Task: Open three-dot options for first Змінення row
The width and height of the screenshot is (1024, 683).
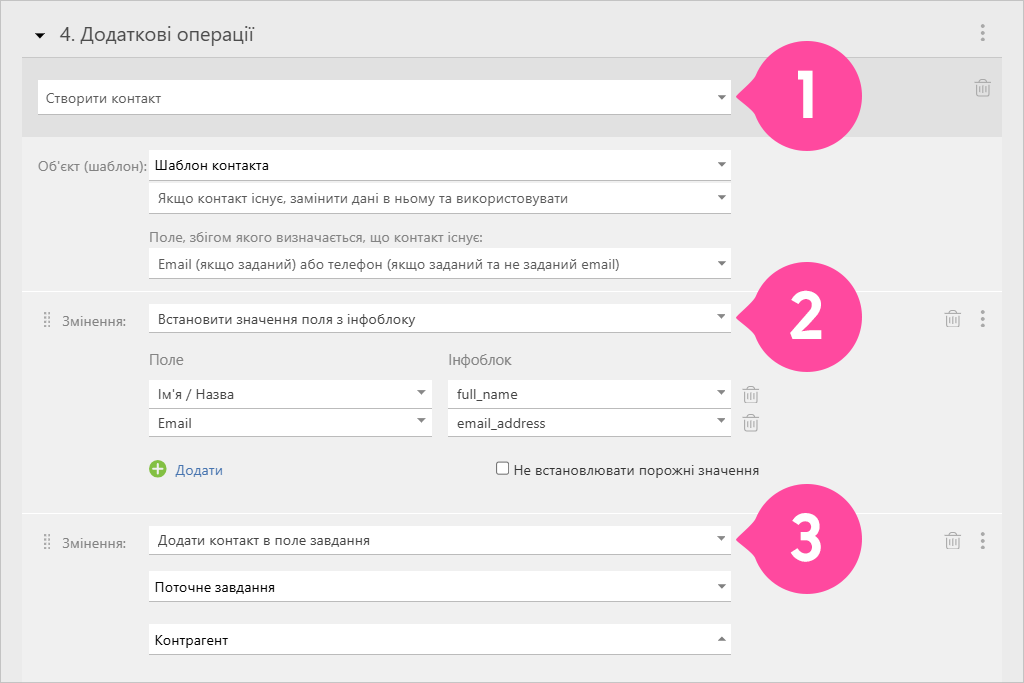Action: (x=982, y=319)
